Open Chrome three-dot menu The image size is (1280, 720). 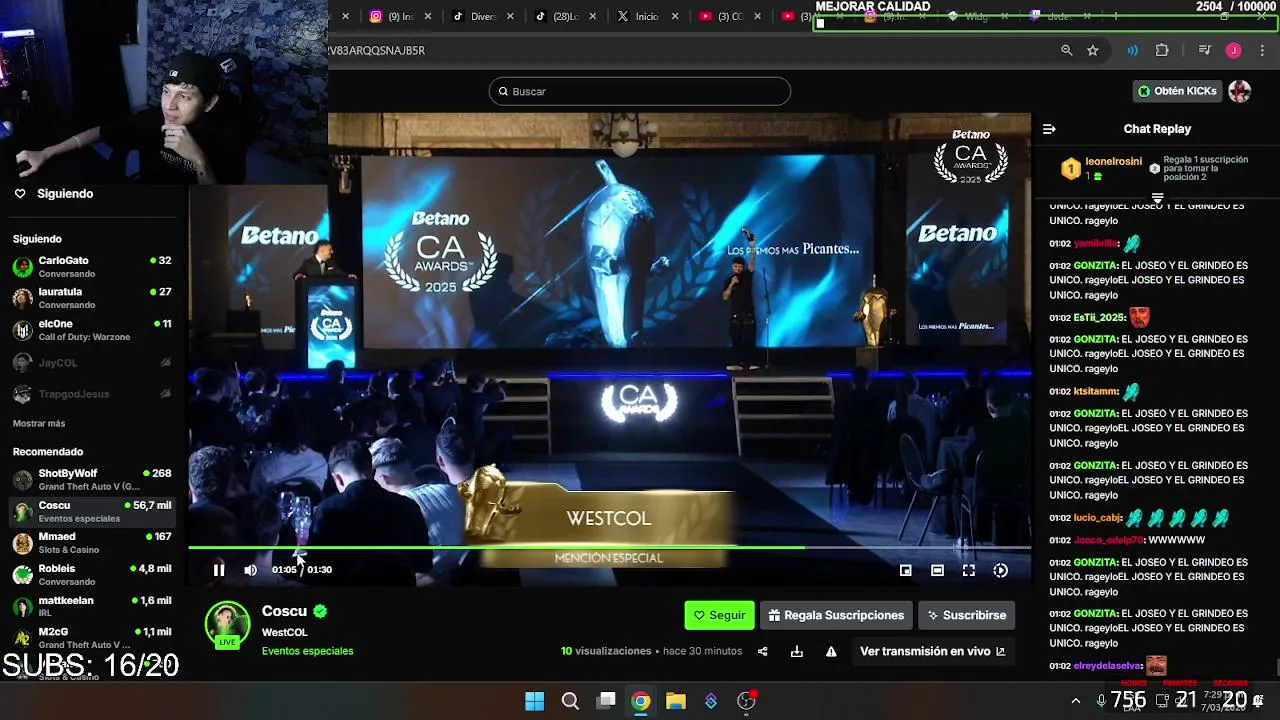[1260, 50]
